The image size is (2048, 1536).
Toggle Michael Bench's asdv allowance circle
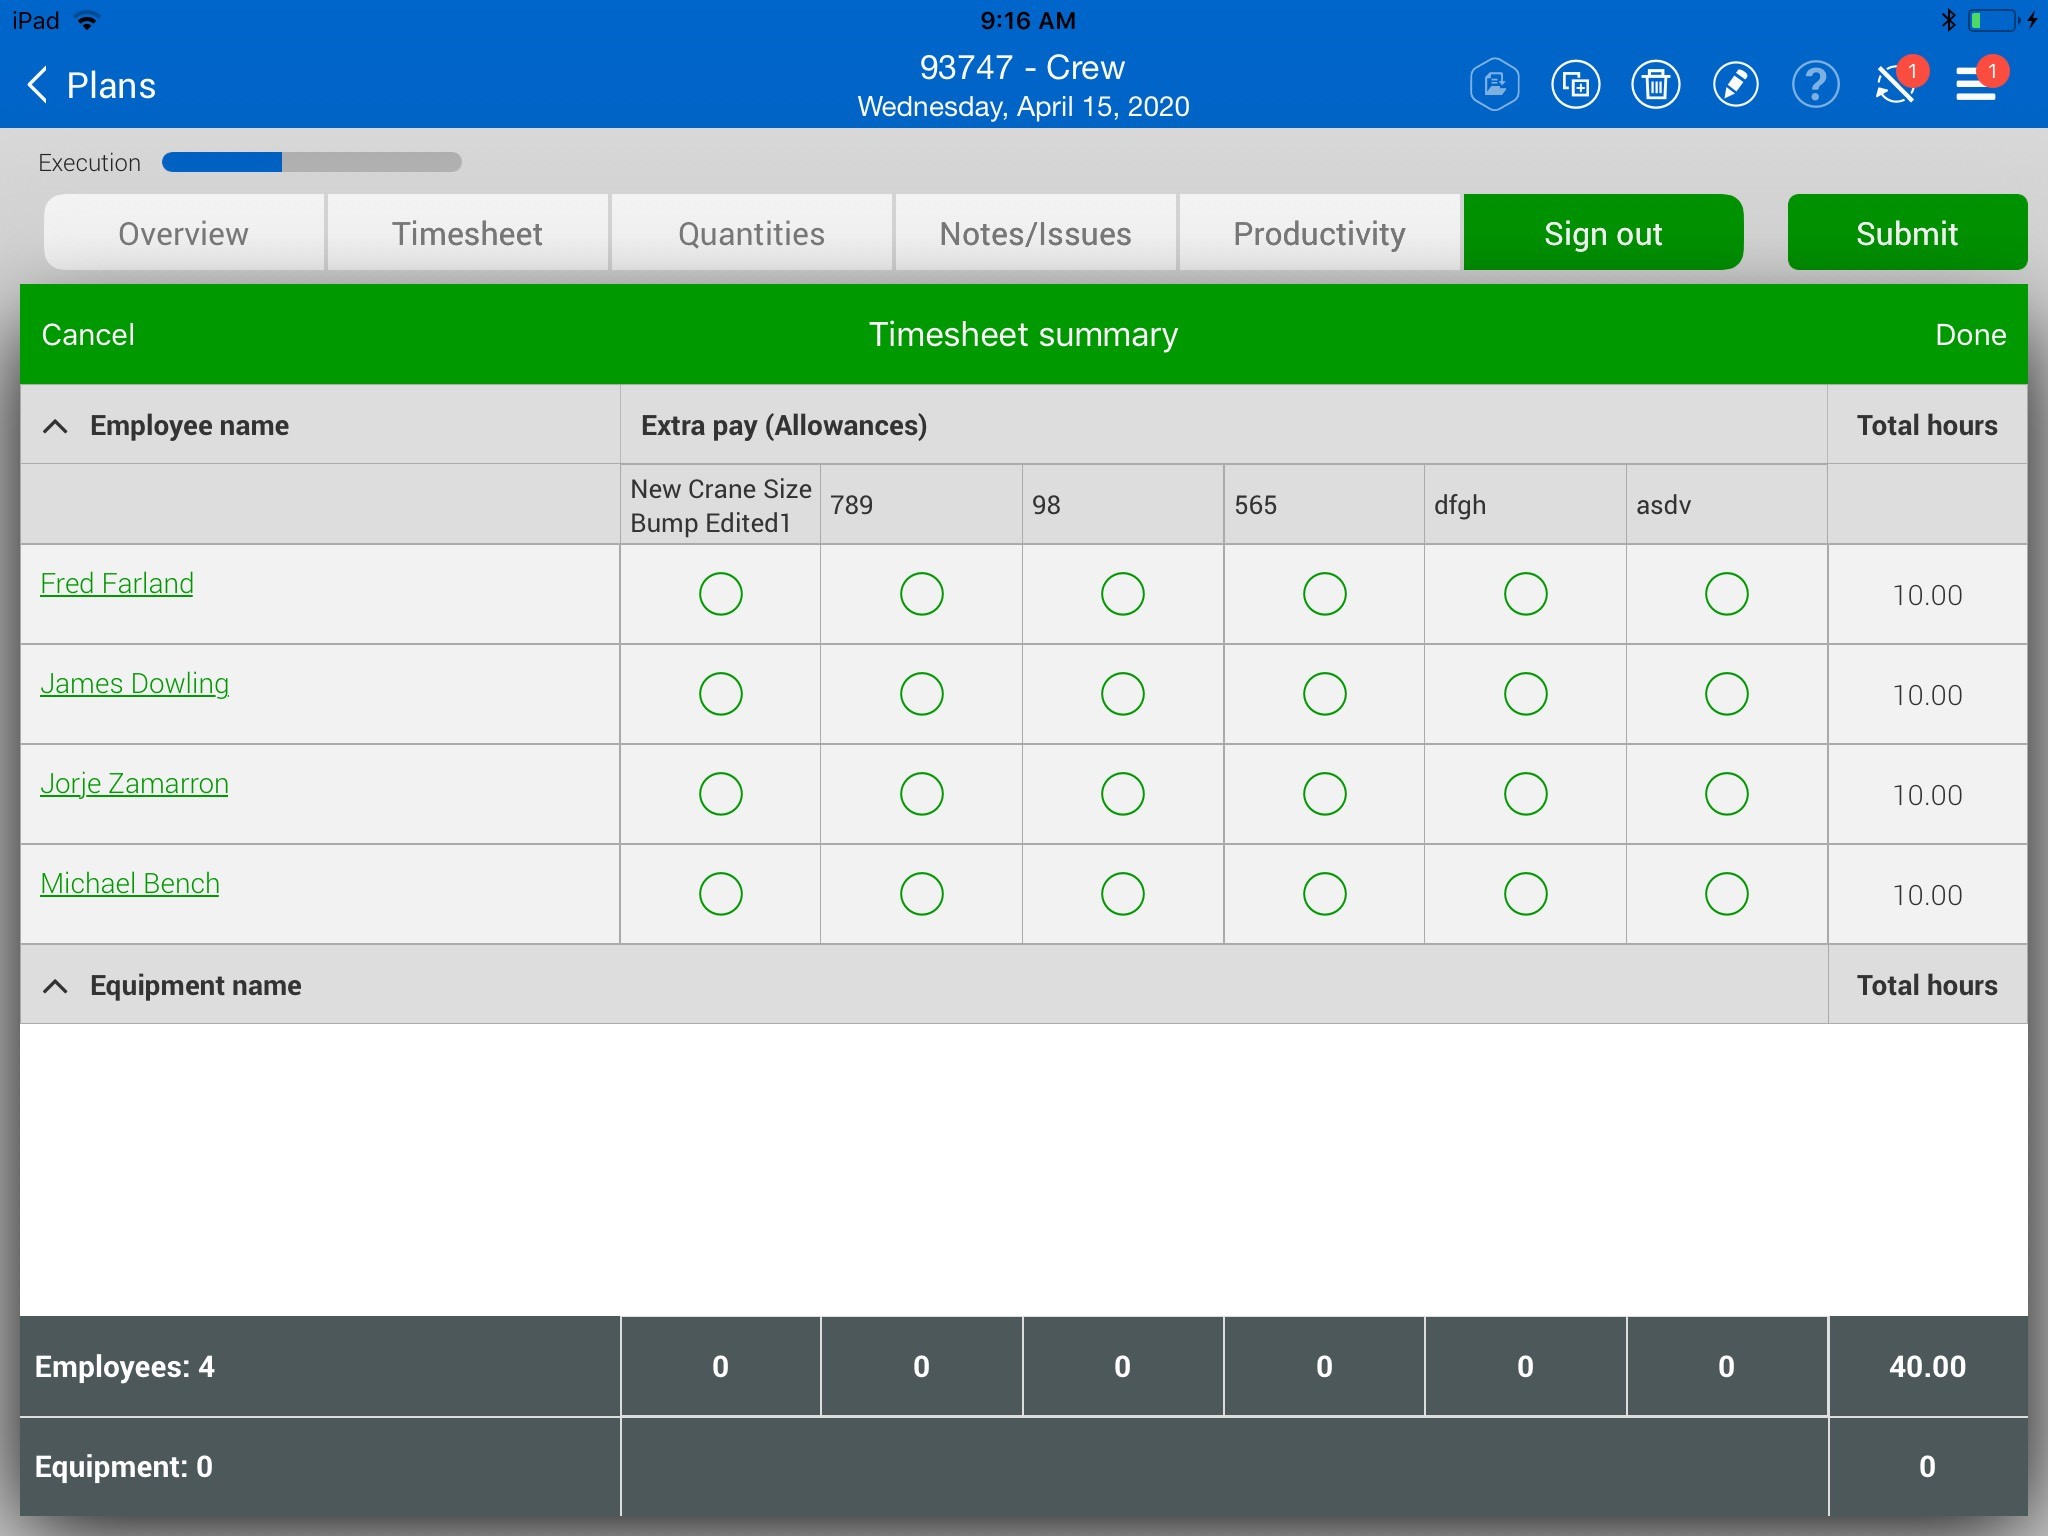click(1726, 894)
